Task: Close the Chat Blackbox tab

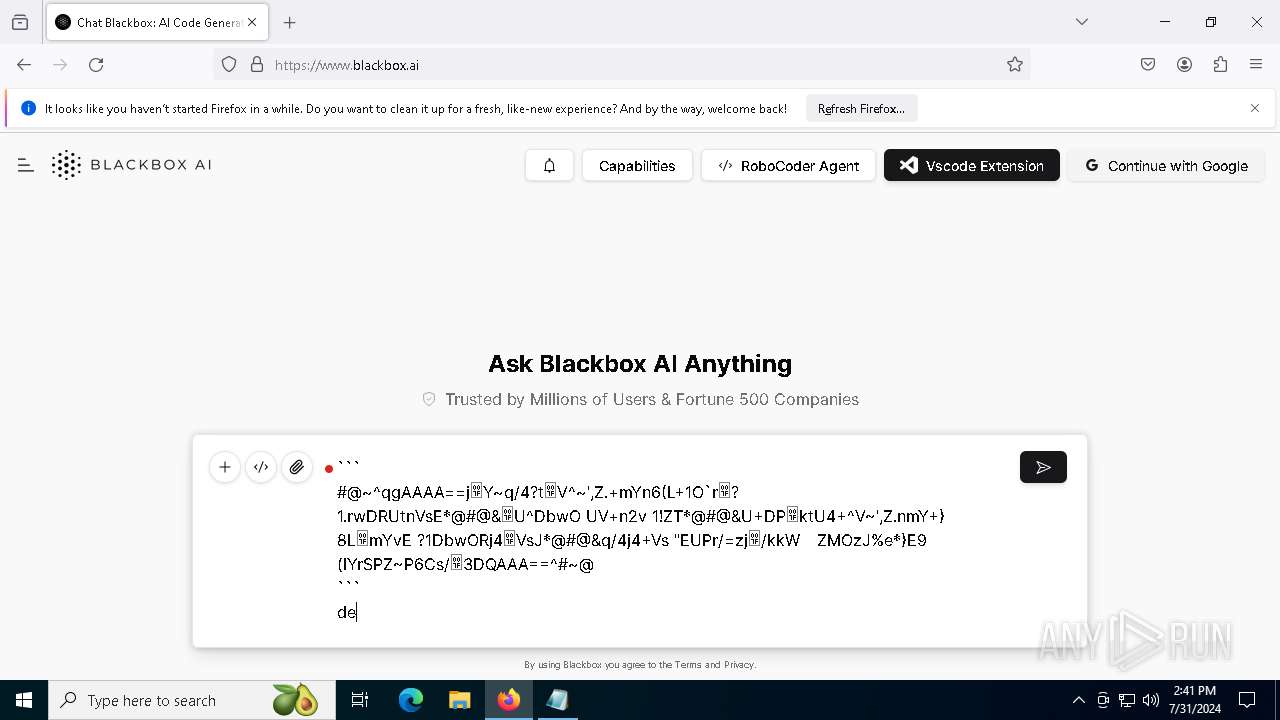Action: (x=252, y=22)
